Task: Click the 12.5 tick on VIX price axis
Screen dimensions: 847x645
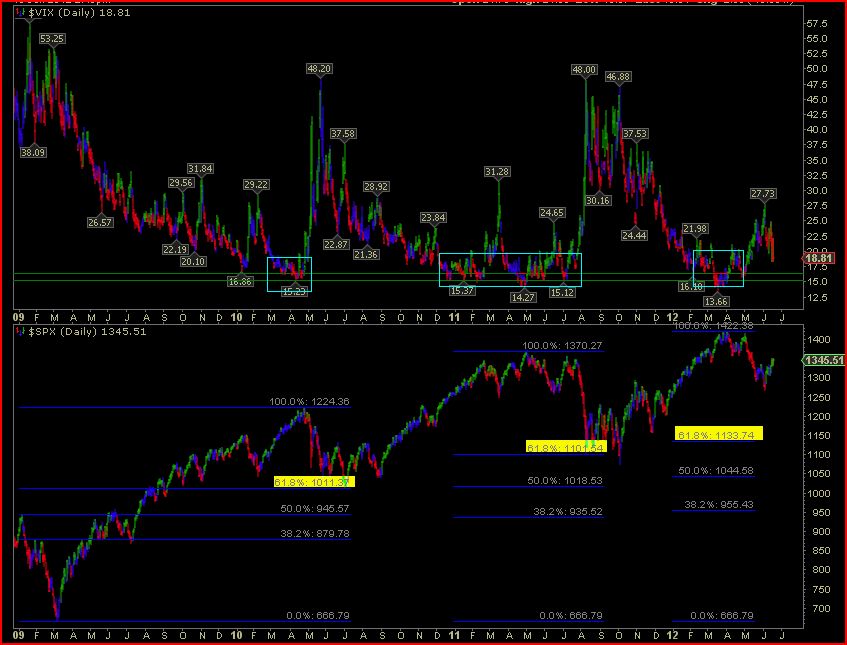Action: point(817,297)
